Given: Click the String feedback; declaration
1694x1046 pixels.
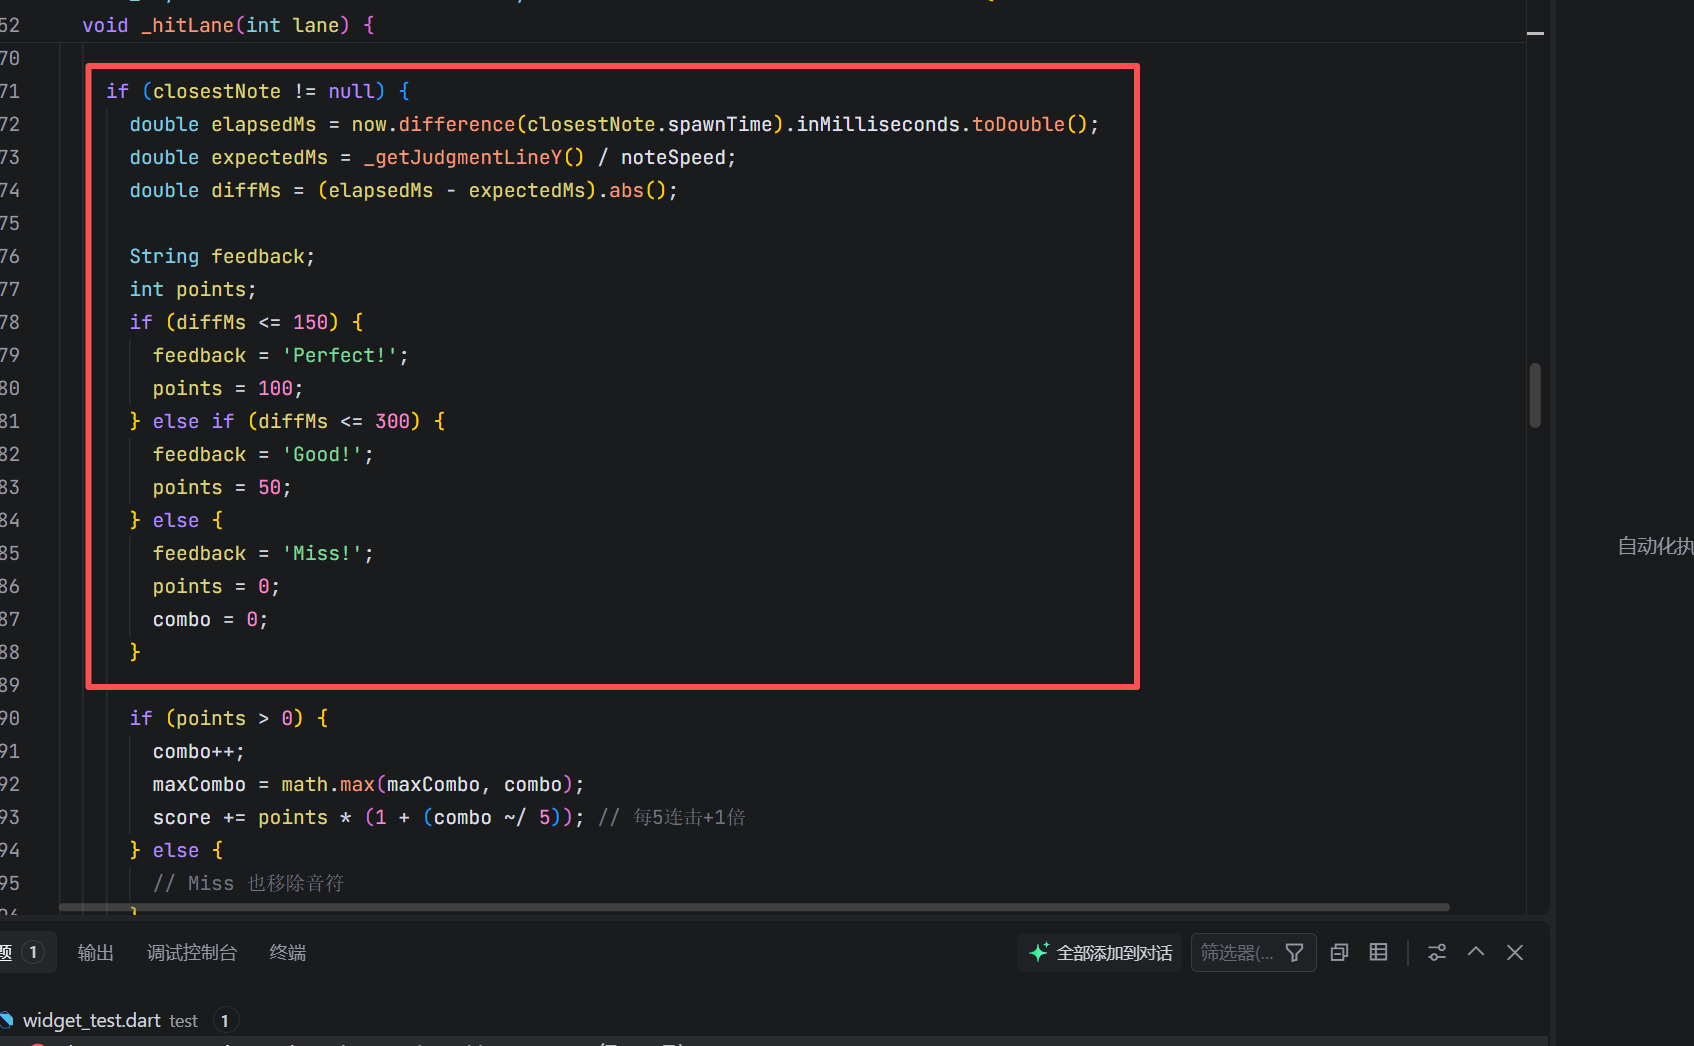Looking at the screenshot, I should [222, 256].
